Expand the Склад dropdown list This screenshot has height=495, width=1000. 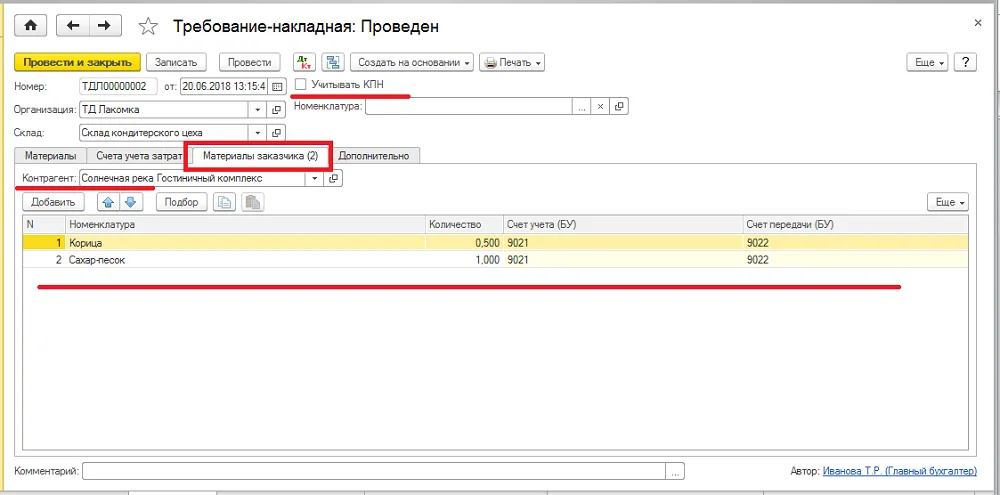pos(258,133)
